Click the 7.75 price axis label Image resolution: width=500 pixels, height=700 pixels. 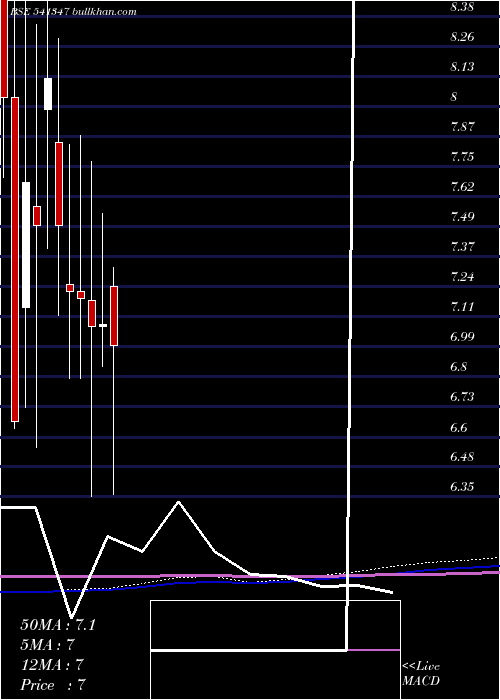tap(462, 157)
